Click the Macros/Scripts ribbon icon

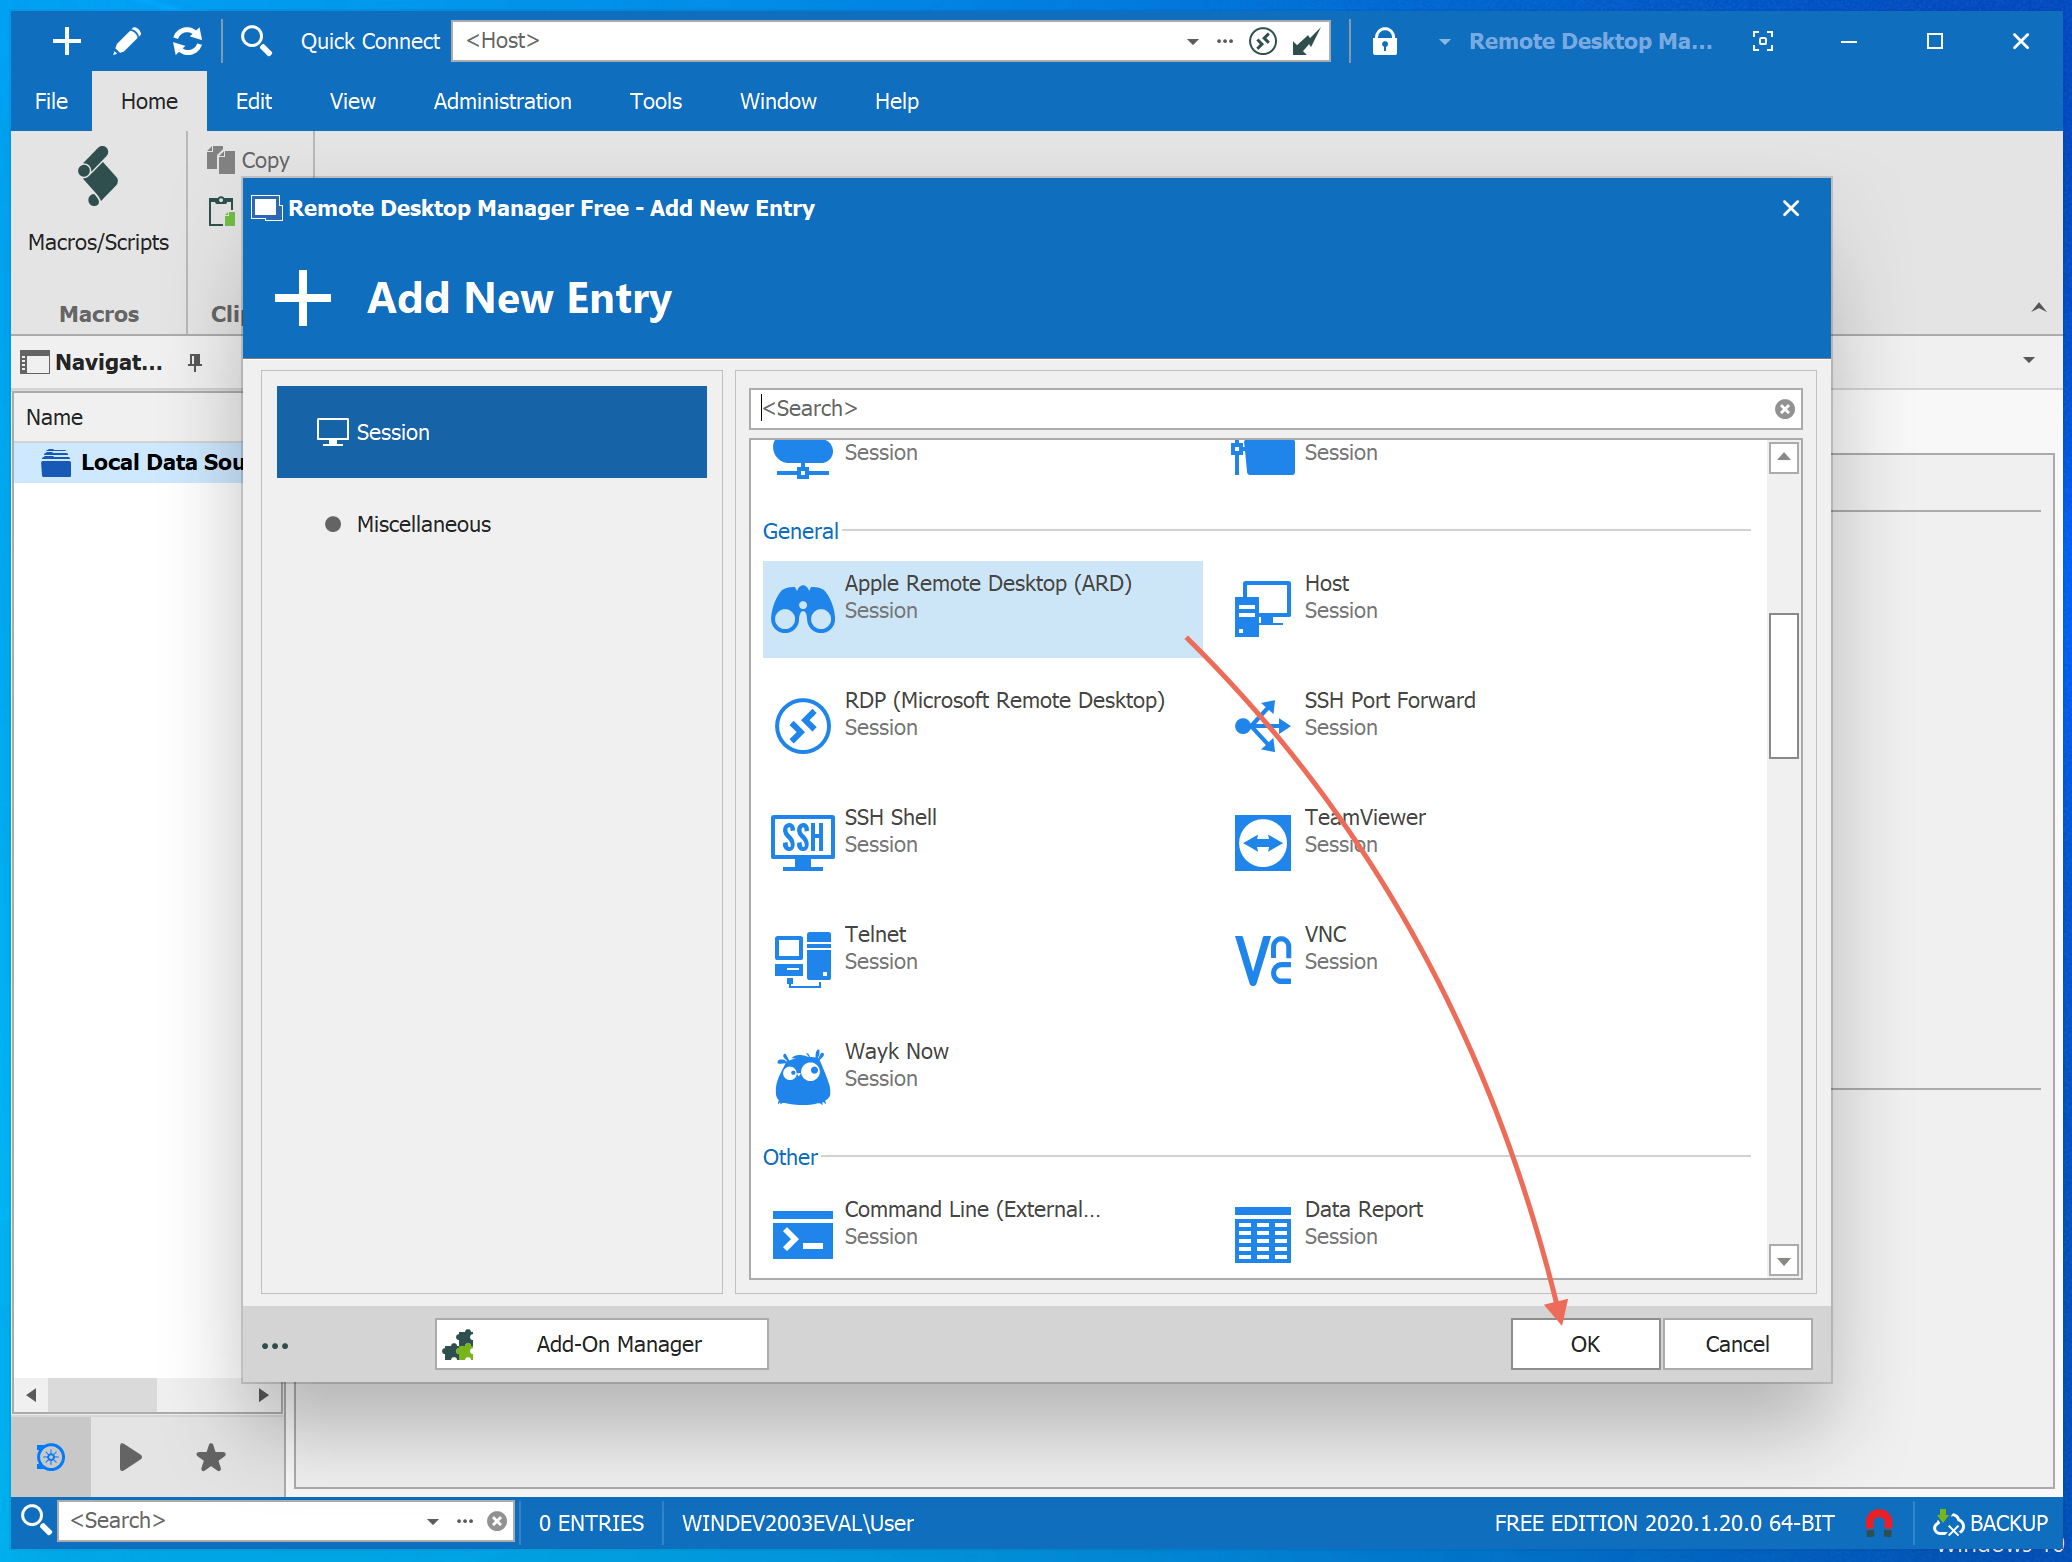(x=98, y=178)
